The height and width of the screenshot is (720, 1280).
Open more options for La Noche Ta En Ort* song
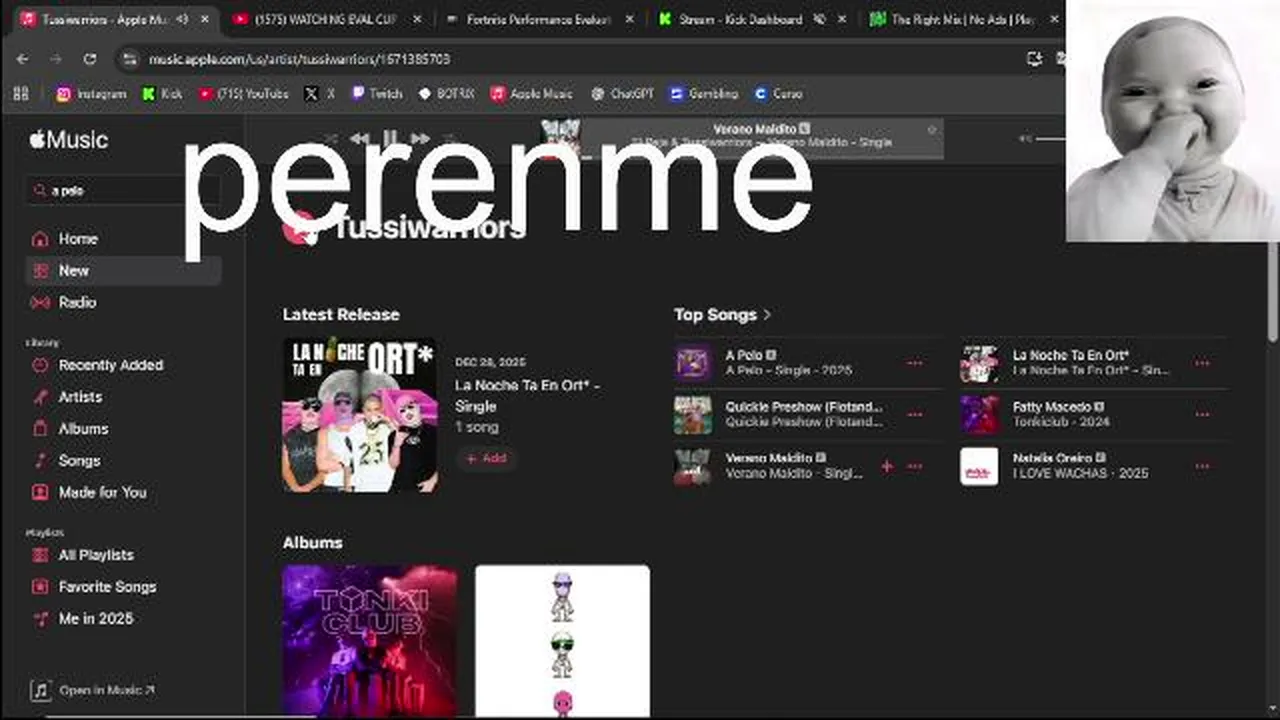(x=1202, y=363)
